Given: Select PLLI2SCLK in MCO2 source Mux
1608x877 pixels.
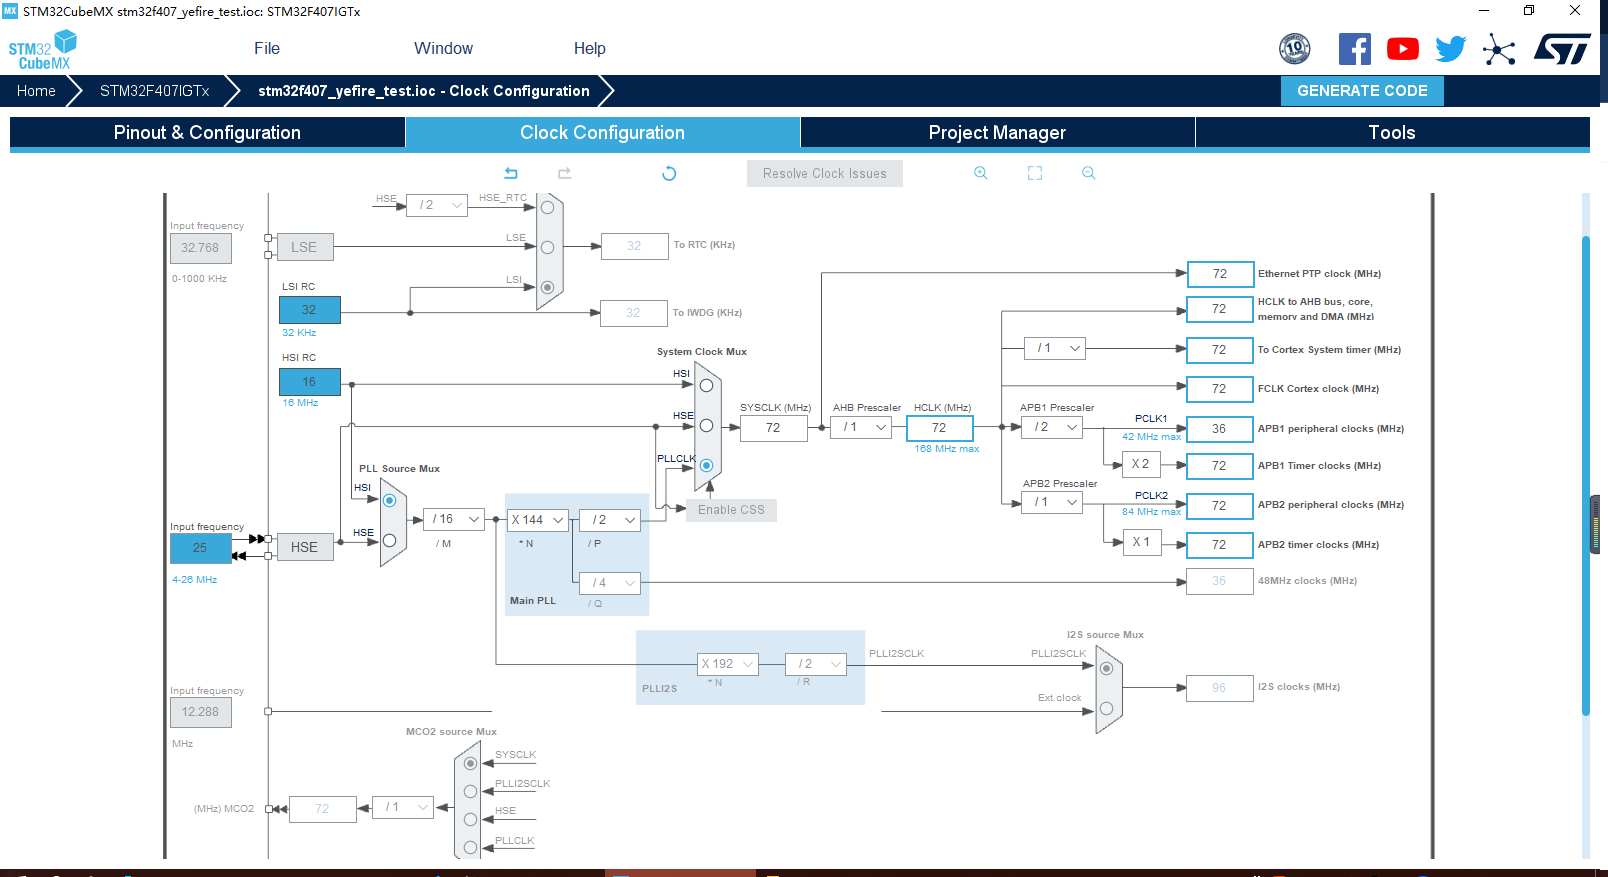Looking at the screenshot, I should coord(470,791).
